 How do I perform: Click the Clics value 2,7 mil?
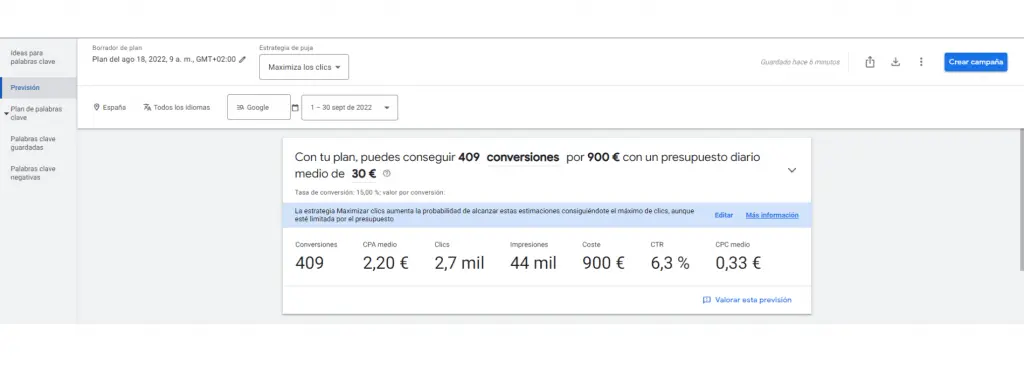coord(460,263)
